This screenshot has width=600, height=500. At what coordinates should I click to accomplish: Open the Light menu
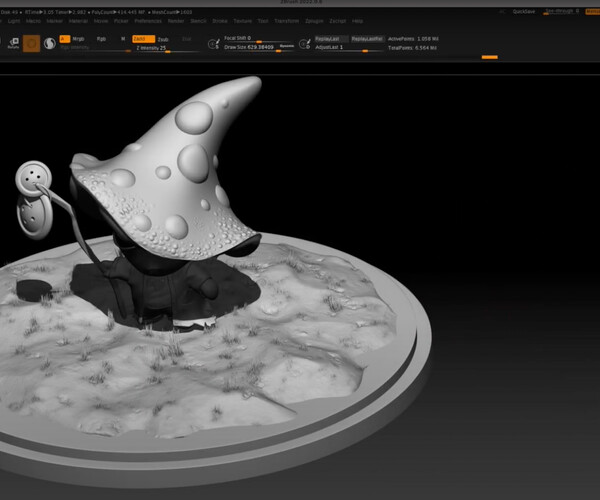(14, 21)
